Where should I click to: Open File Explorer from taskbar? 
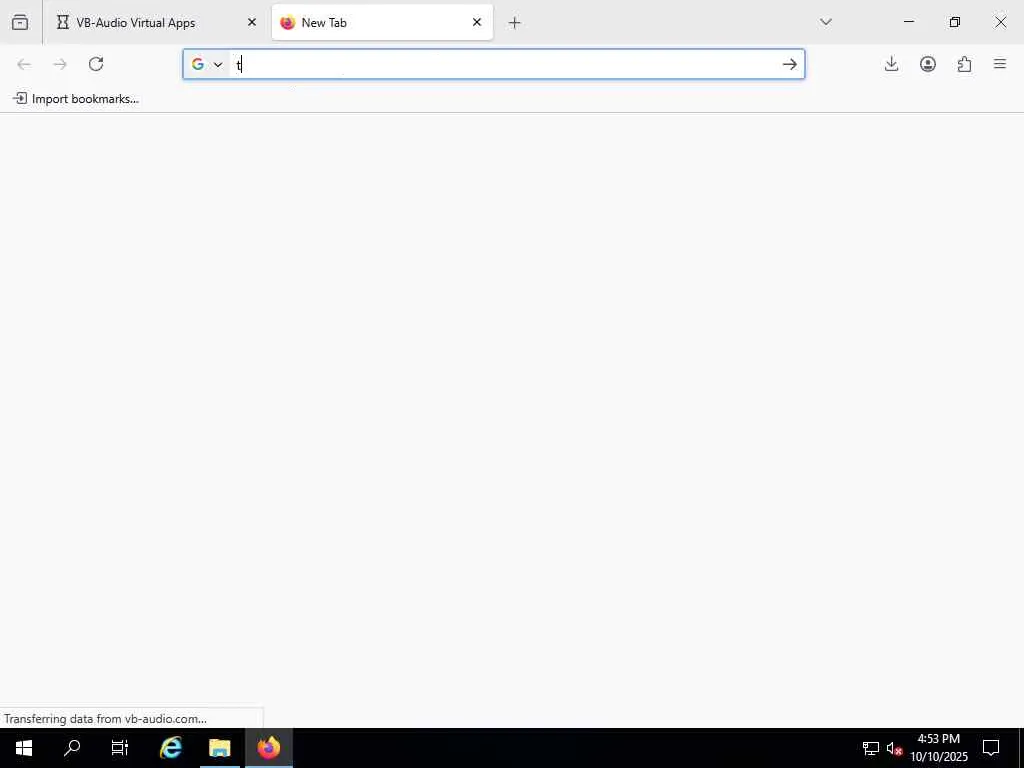(x=220, y=748)
